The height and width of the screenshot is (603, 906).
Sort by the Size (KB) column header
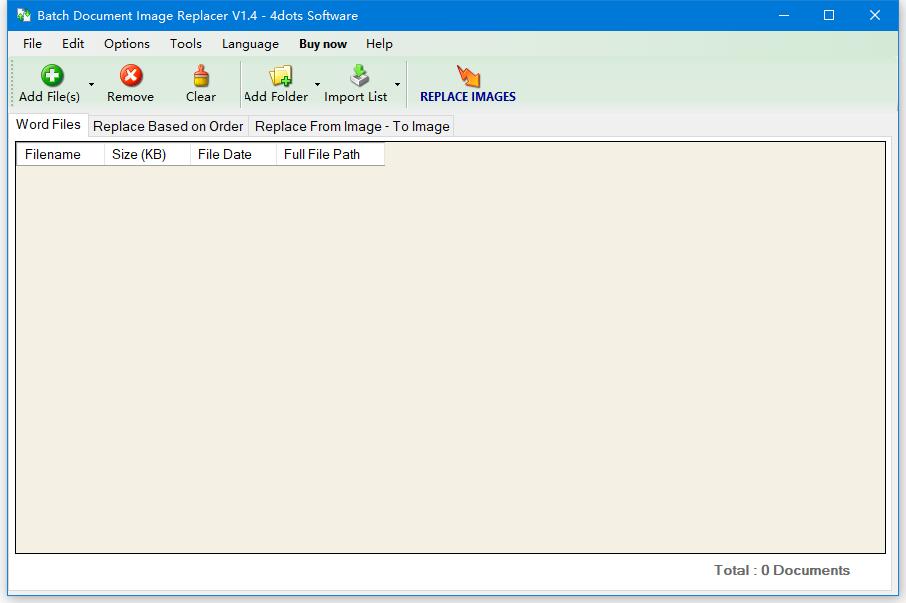(x=147, y=154)
